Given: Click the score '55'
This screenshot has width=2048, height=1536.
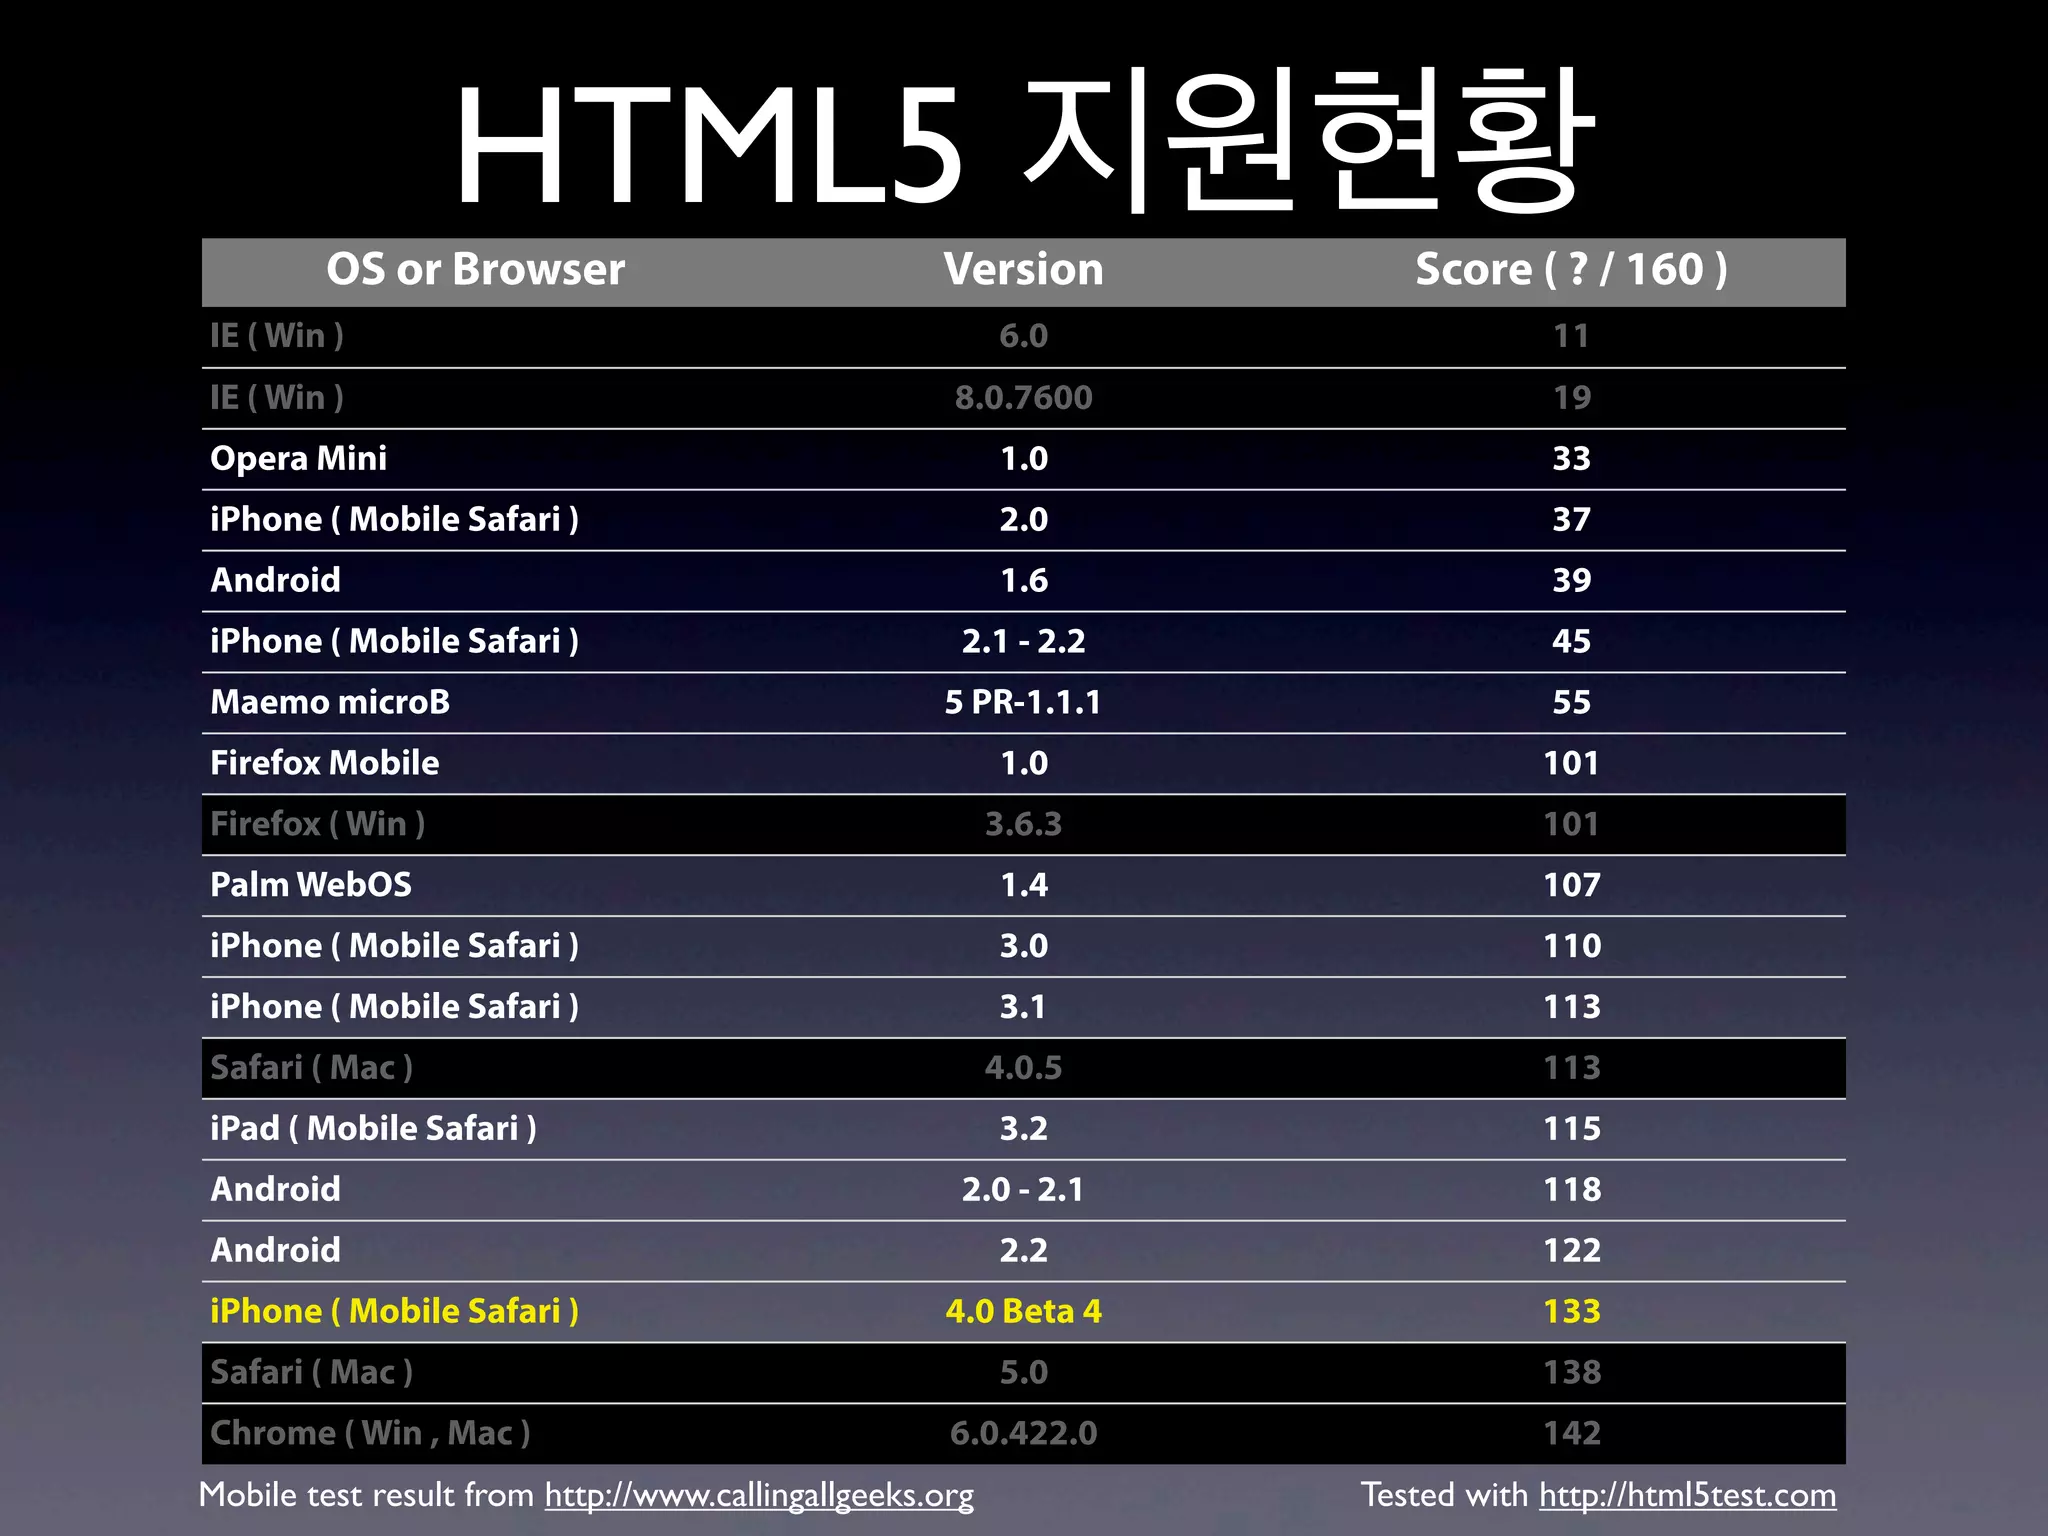Looking at the screenshot, I should click(1571, 702).
